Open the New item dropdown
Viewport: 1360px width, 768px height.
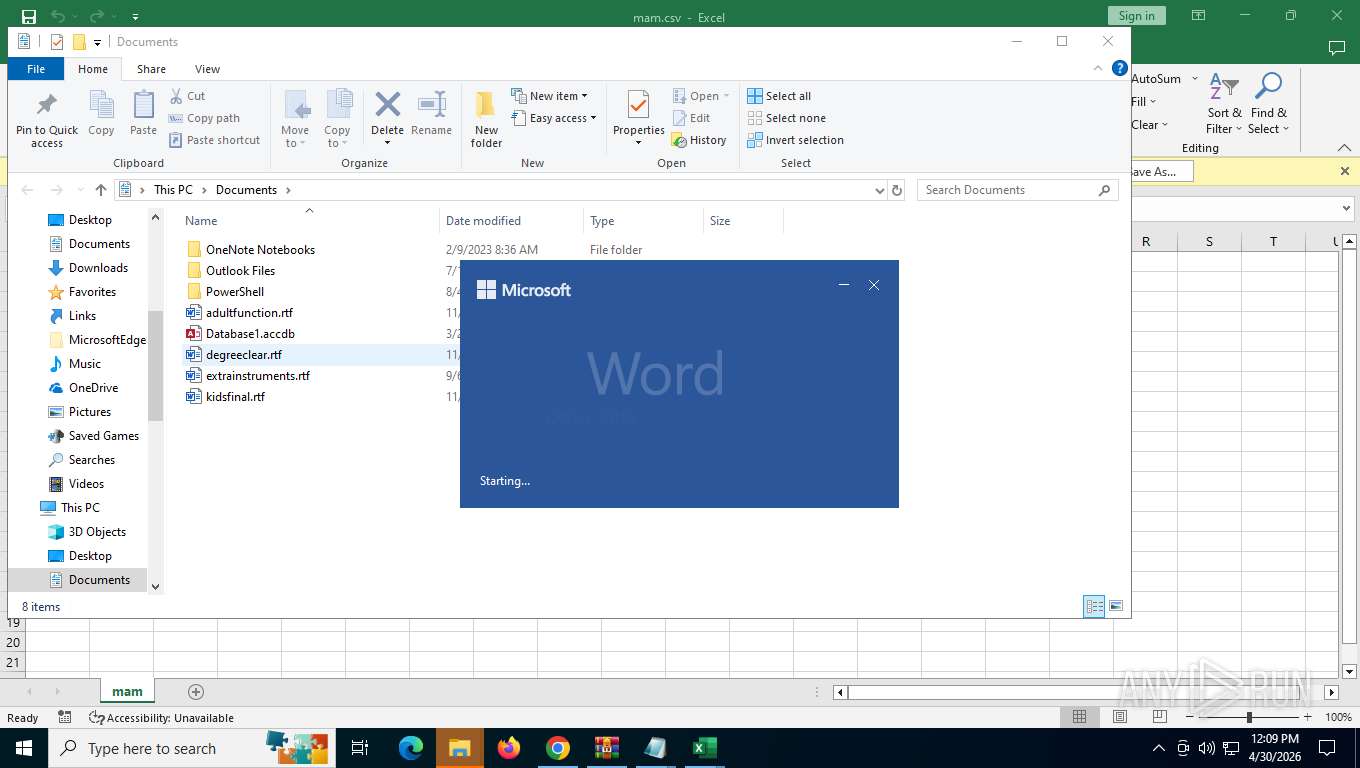(x=550, y=96)
